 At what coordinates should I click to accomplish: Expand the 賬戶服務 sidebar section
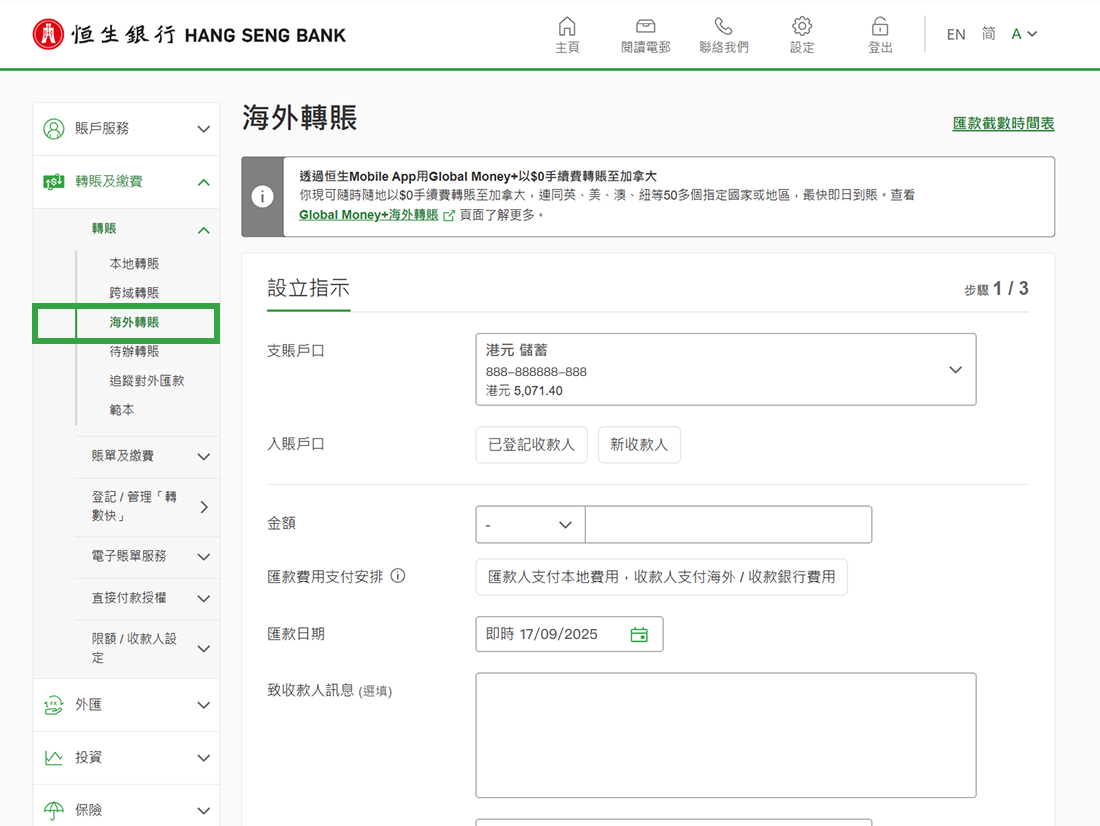[x=126, y=129]
